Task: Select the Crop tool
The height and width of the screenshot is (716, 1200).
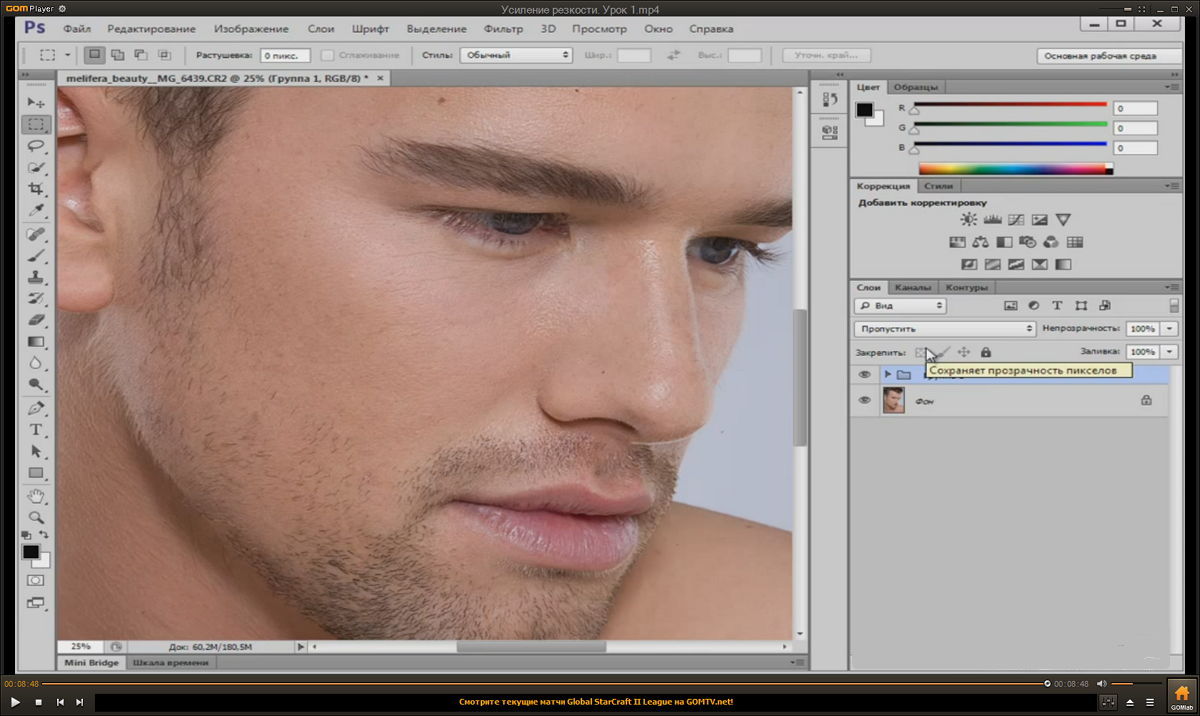Action: tap(36, 188)
